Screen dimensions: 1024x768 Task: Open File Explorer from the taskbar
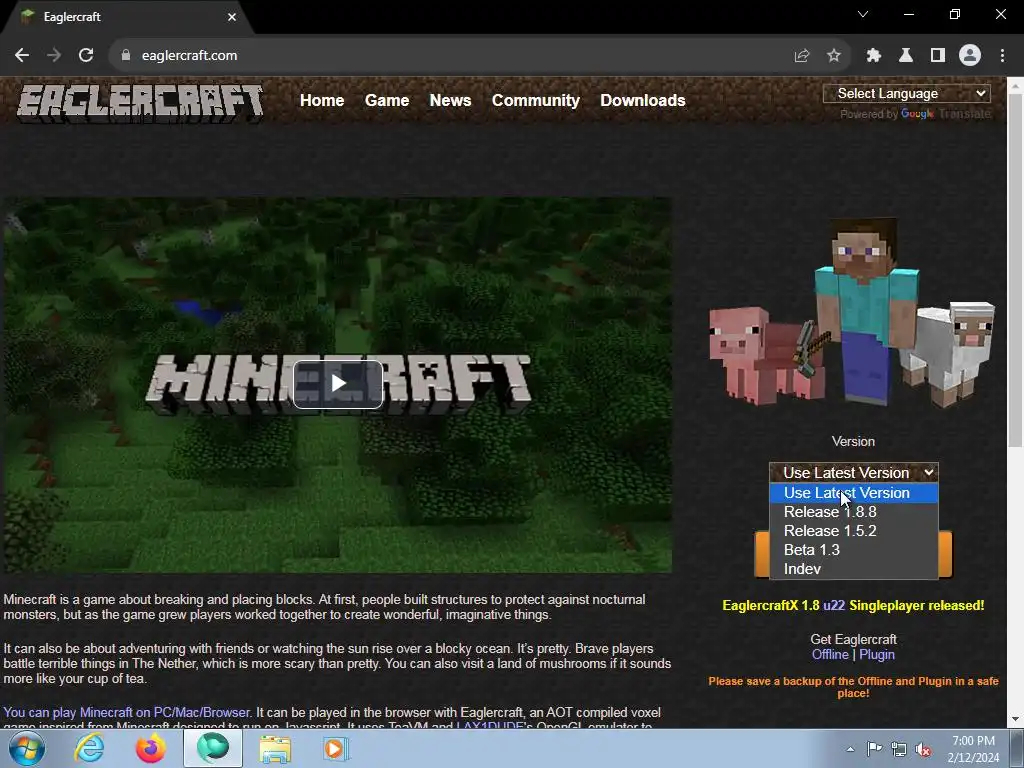pyautogui.click(x=276, y=749)
